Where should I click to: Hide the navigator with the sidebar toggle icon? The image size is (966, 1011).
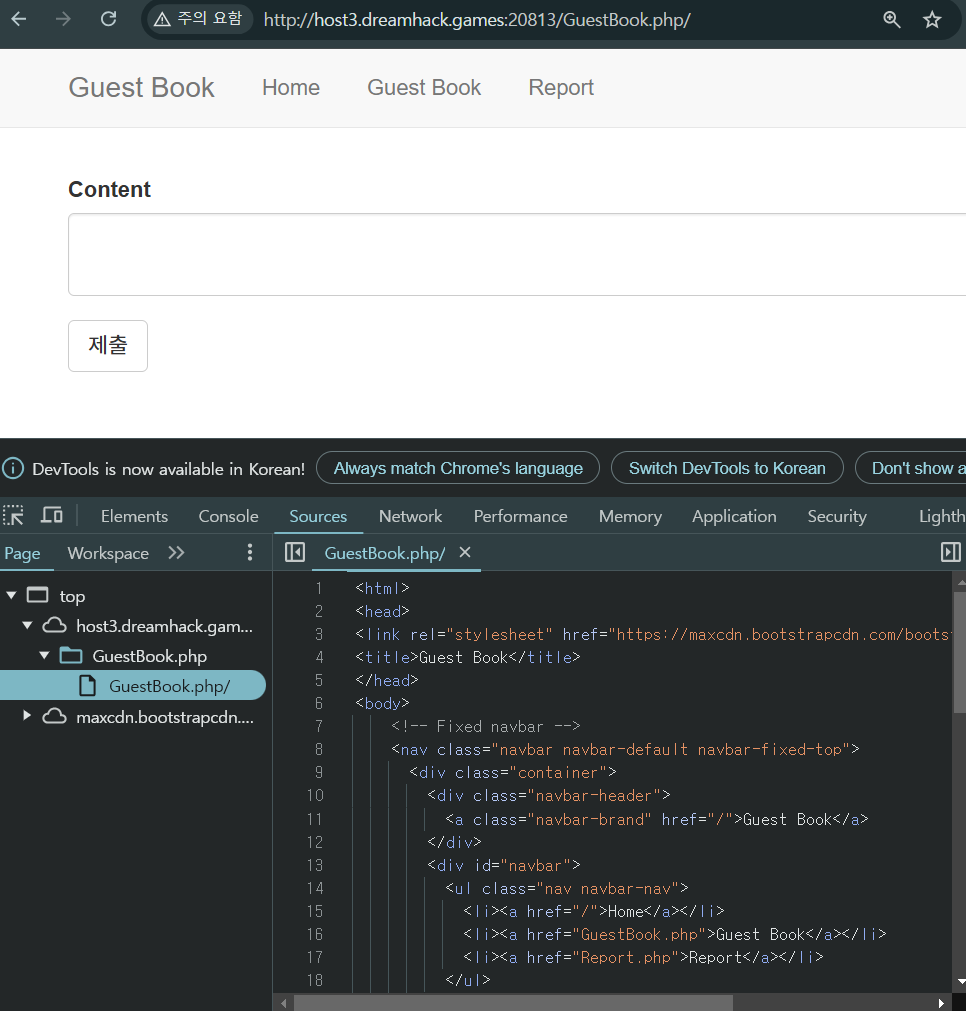(x=295, y=552)
